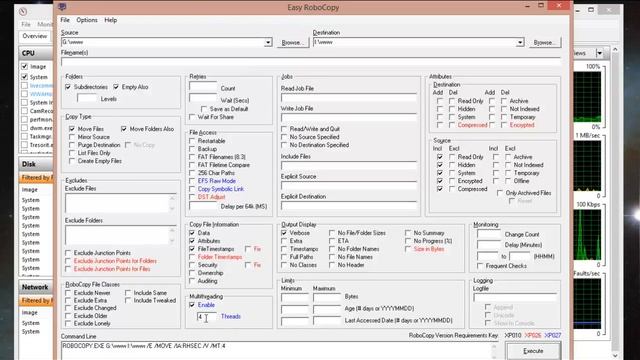Uncheck Move Folders Also checkbox
The height and width of the screenshot is (360, 640).
124,129
